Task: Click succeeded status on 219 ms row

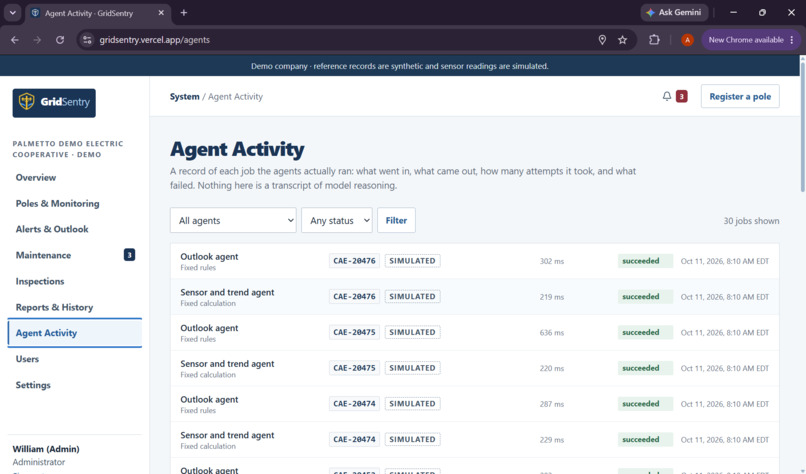Action: [645, 296]
